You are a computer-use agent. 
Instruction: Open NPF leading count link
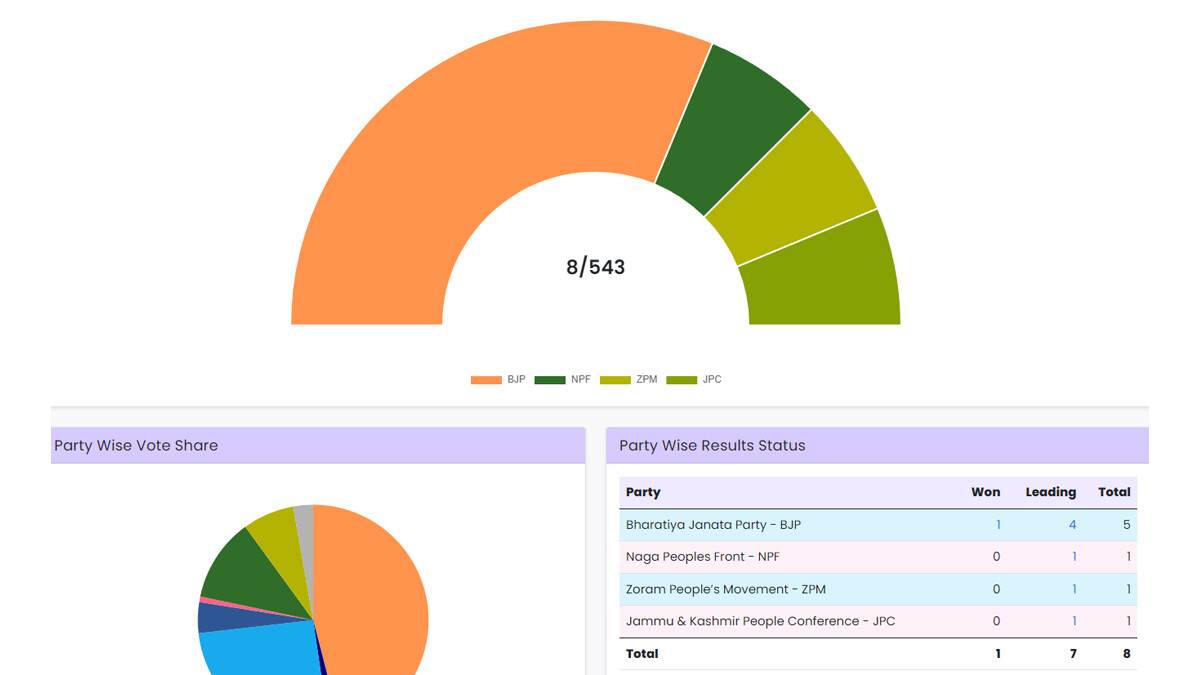[x=1074, y=557]
